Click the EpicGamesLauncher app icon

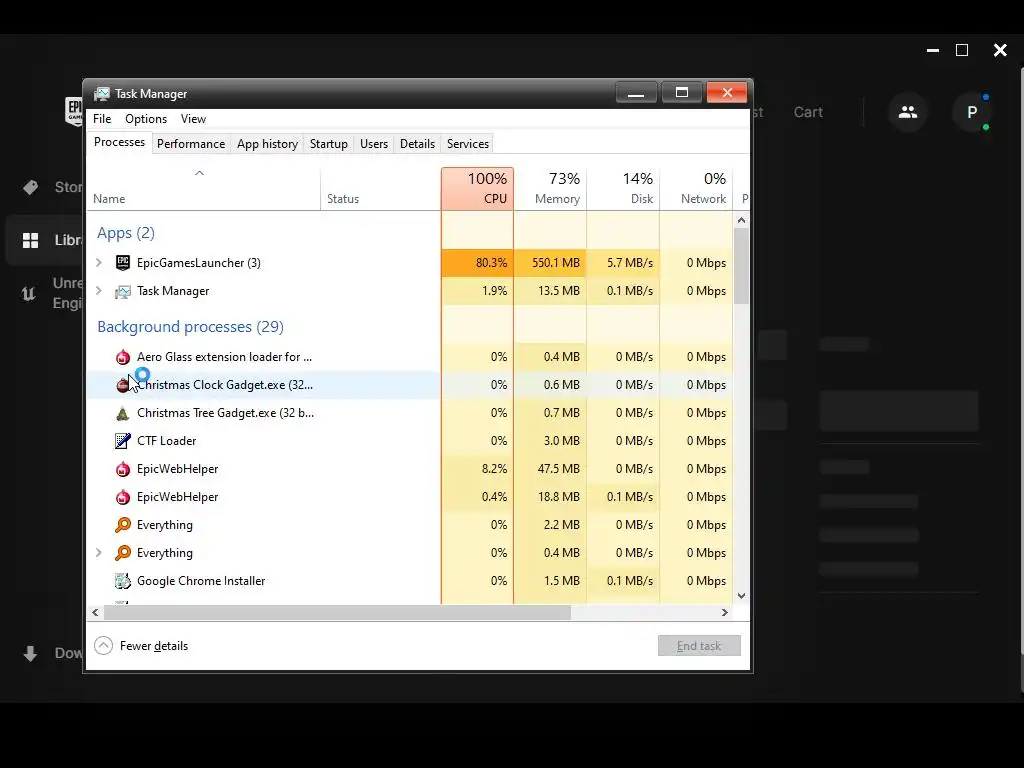pyautogui.click(x=123, y=263)
